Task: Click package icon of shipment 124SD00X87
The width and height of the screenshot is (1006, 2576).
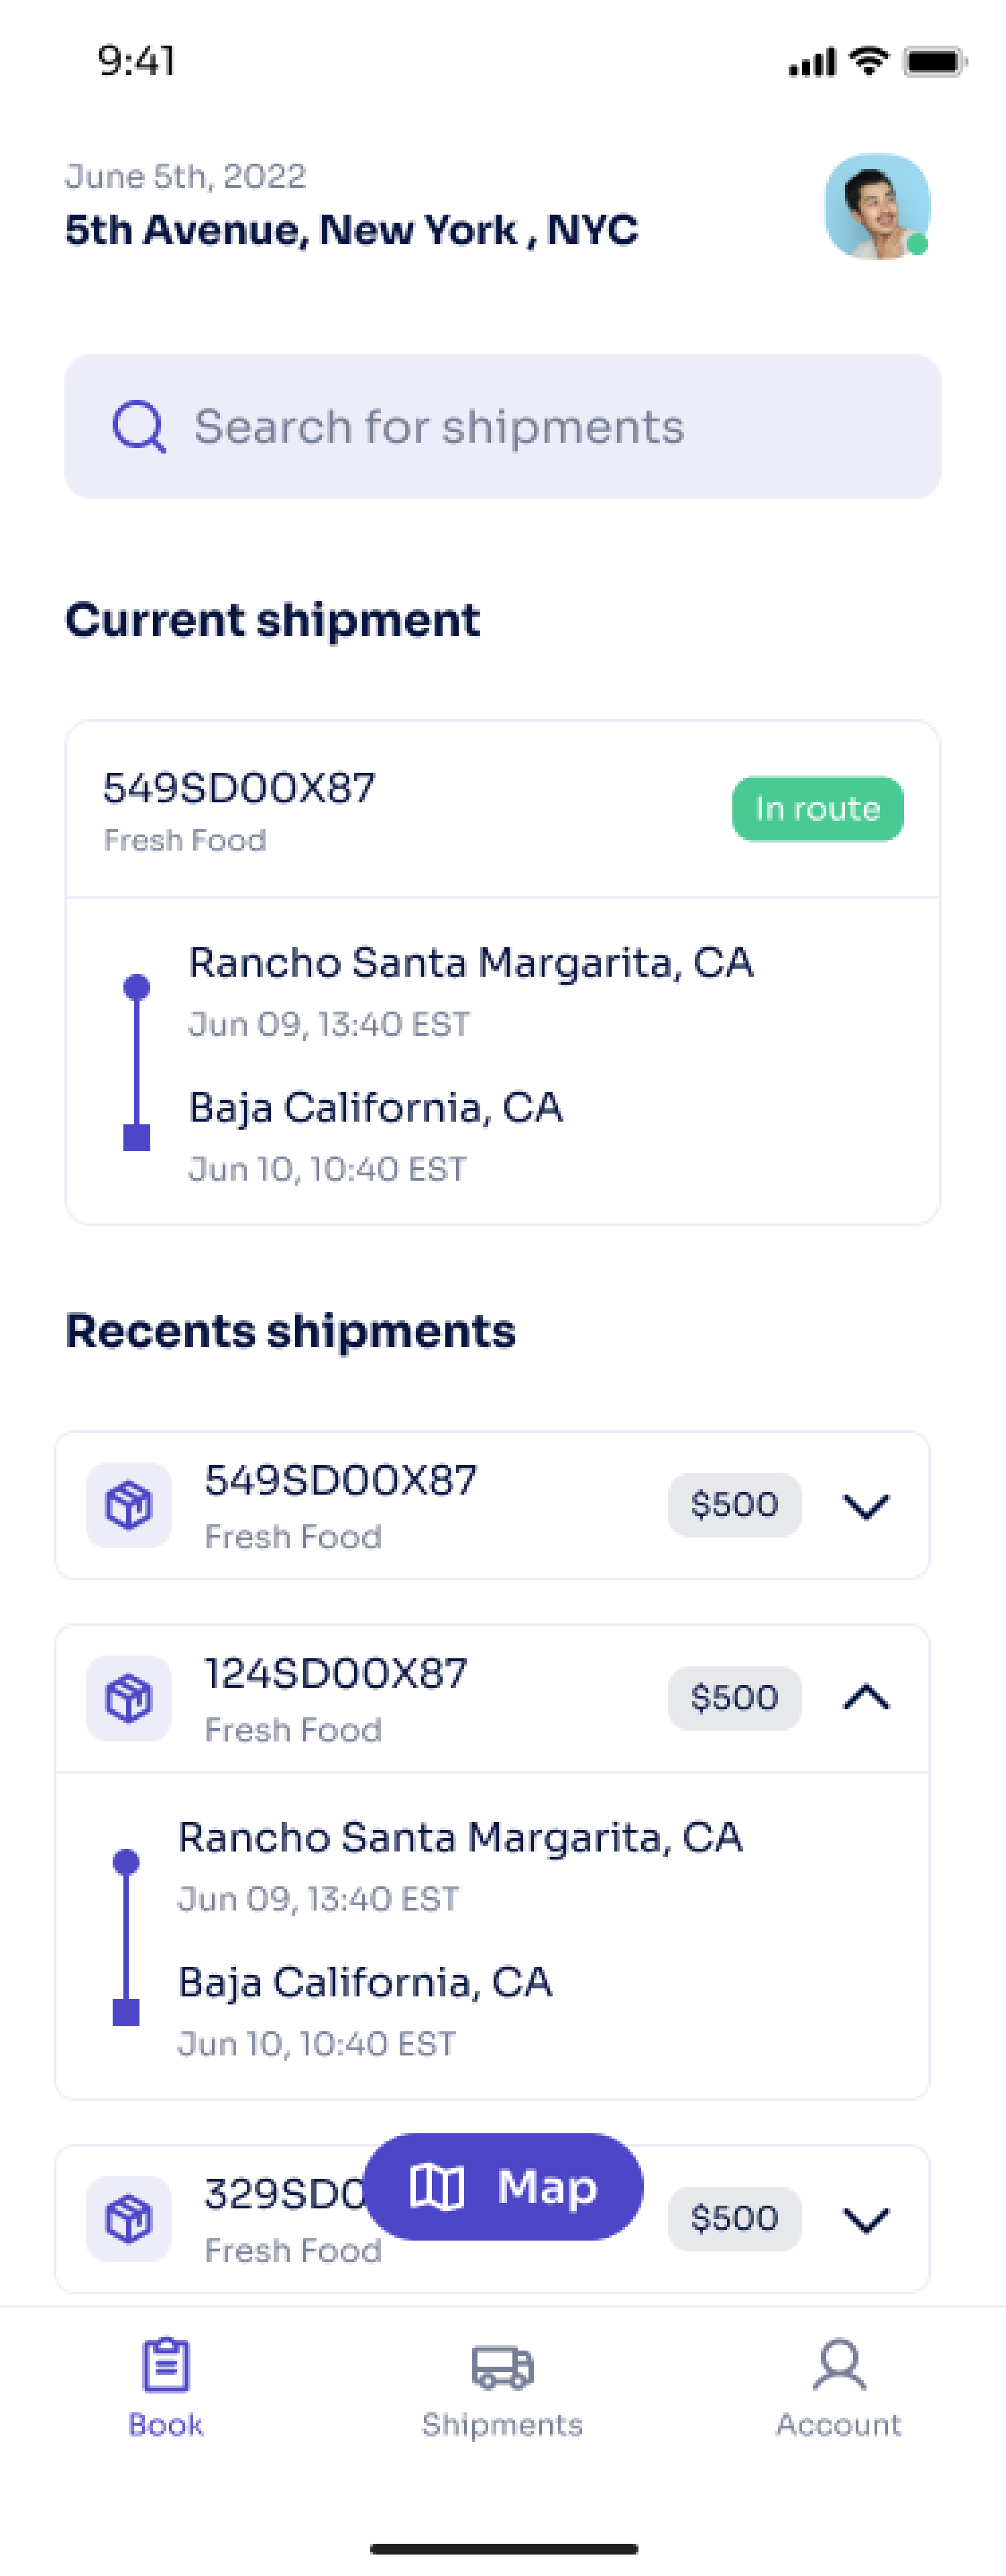Action: (x=129, y=1698)
